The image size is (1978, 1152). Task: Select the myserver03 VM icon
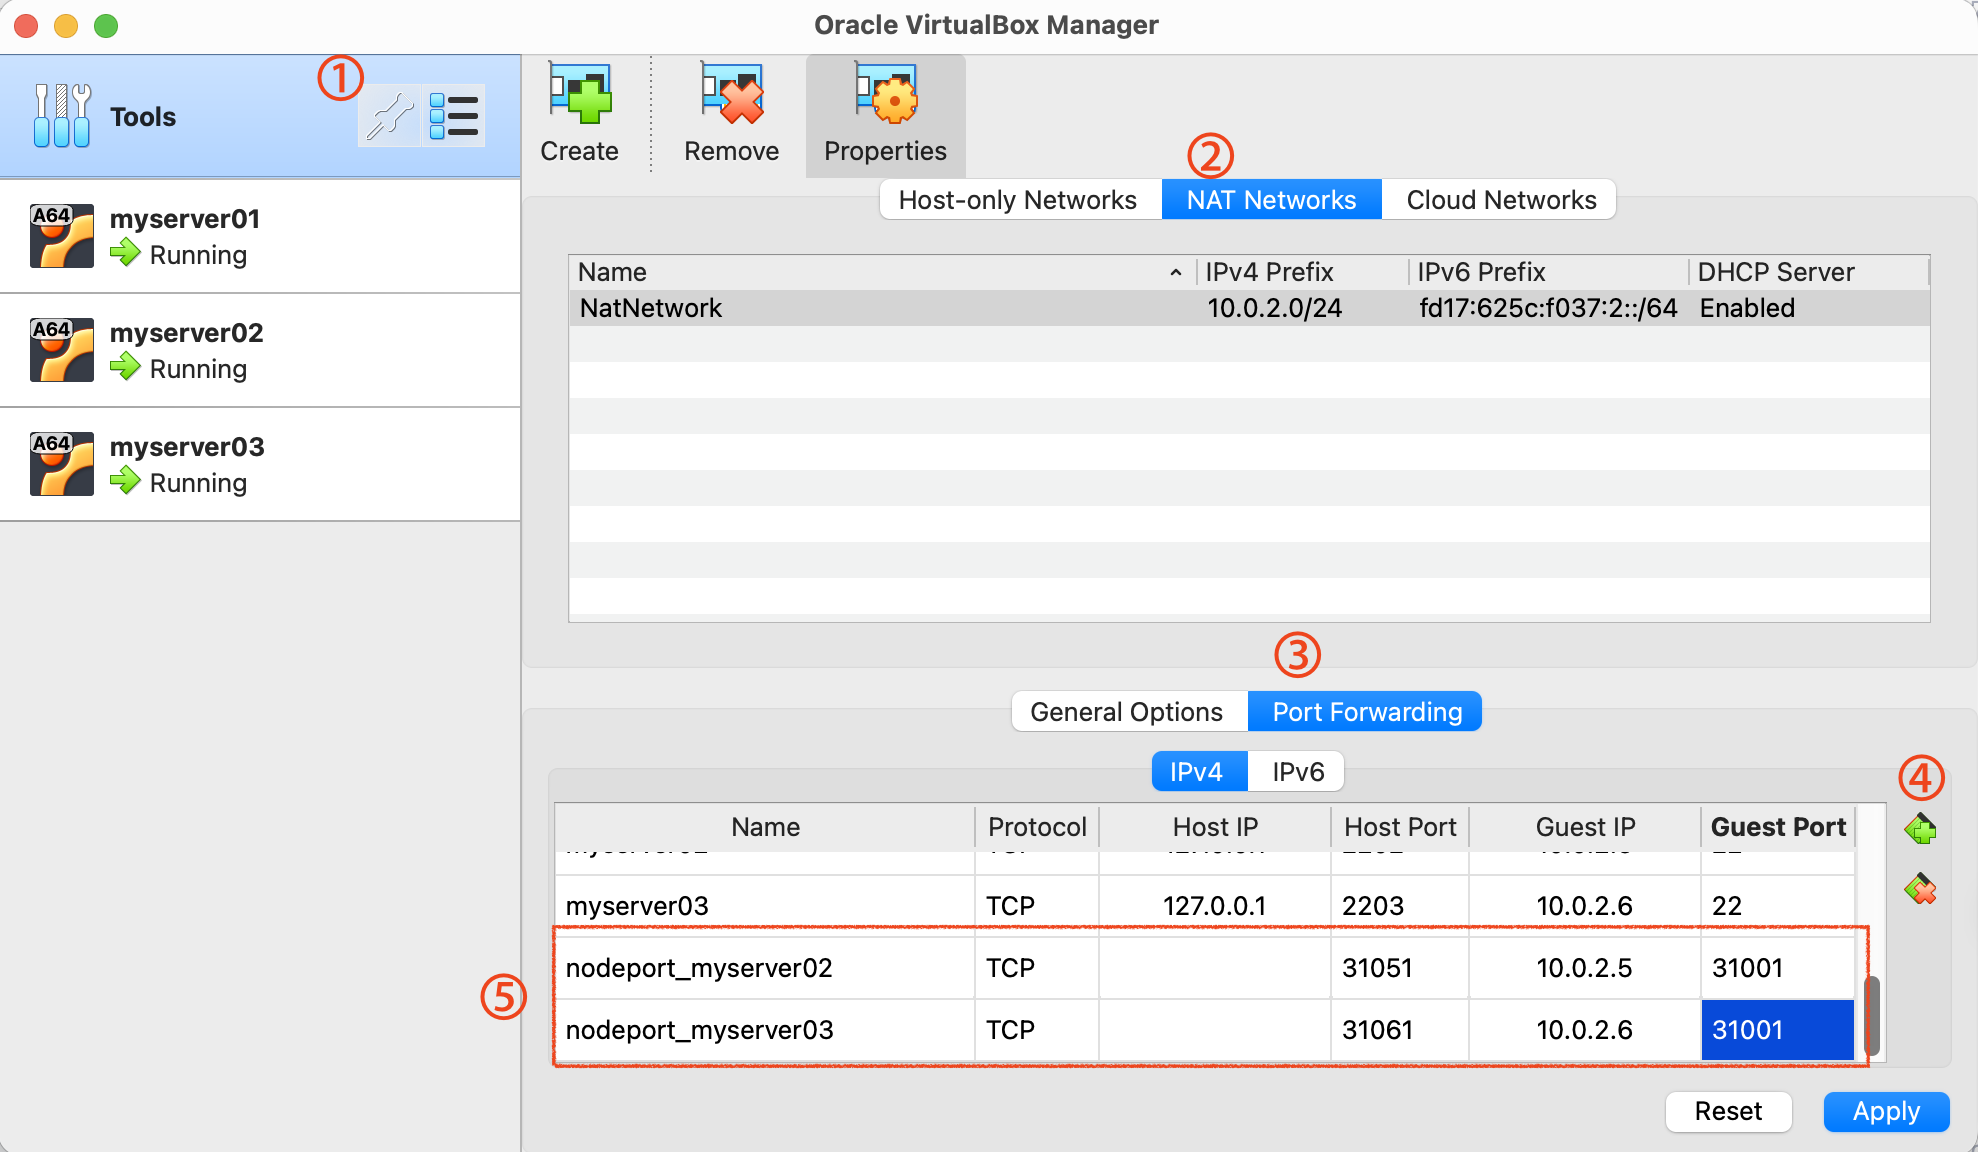pyautogui.click(x=62, y=464)
